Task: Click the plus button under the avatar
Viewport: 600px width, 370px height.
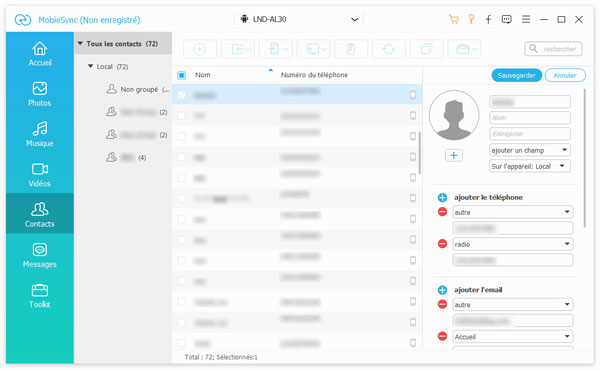Action: pos(454,155)
